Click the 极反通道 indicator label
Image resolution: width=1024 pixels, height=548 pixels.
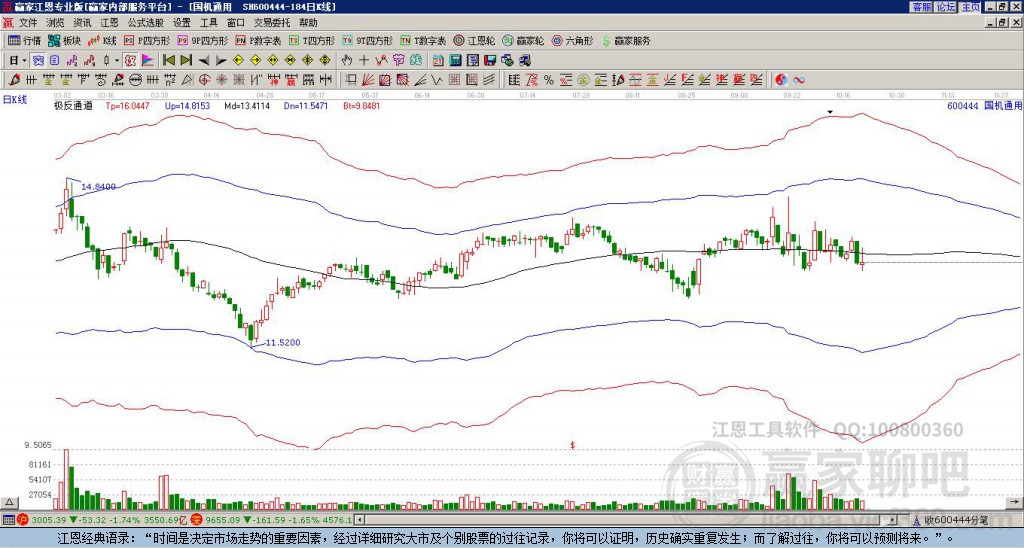[73, 106]
